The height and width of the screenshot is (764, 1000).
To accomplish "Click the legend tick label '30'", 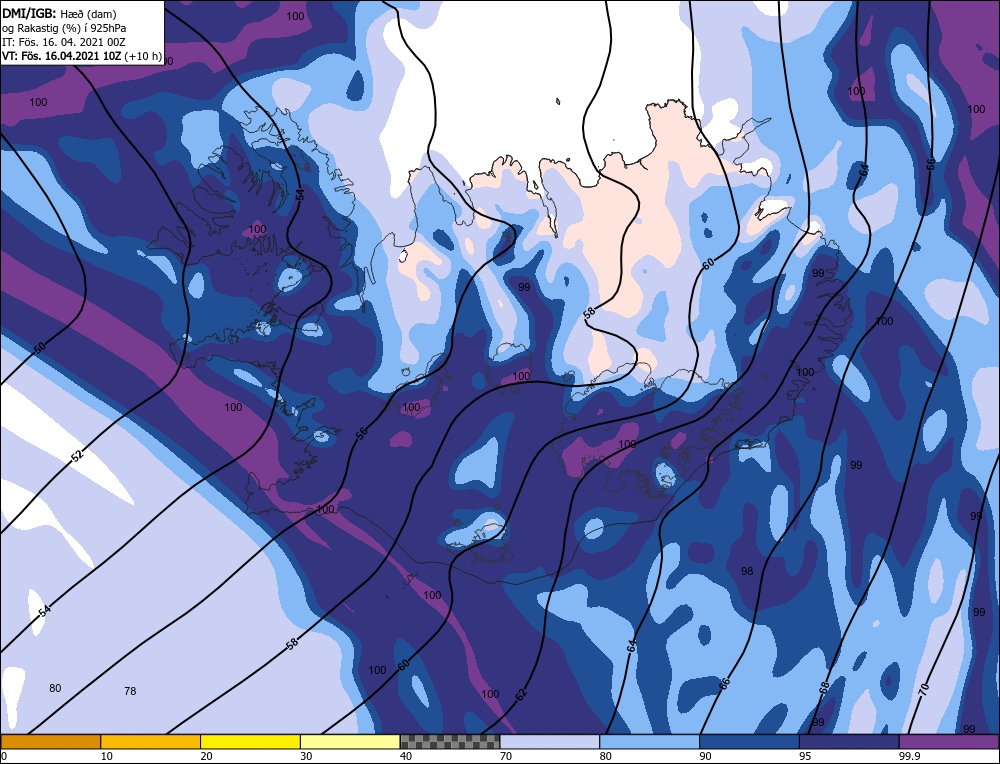I will point(306,756).
